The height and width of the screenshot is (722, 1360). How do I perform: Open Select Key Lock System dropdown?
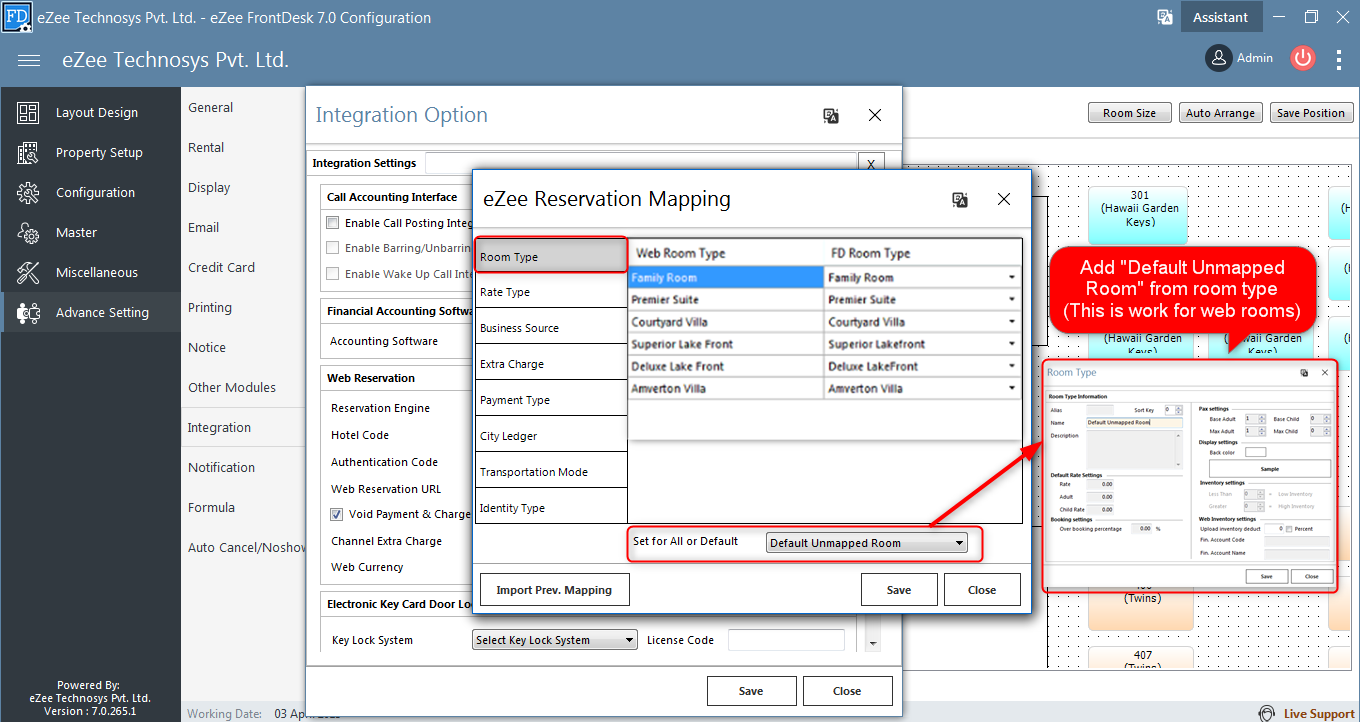click(554, 640)
